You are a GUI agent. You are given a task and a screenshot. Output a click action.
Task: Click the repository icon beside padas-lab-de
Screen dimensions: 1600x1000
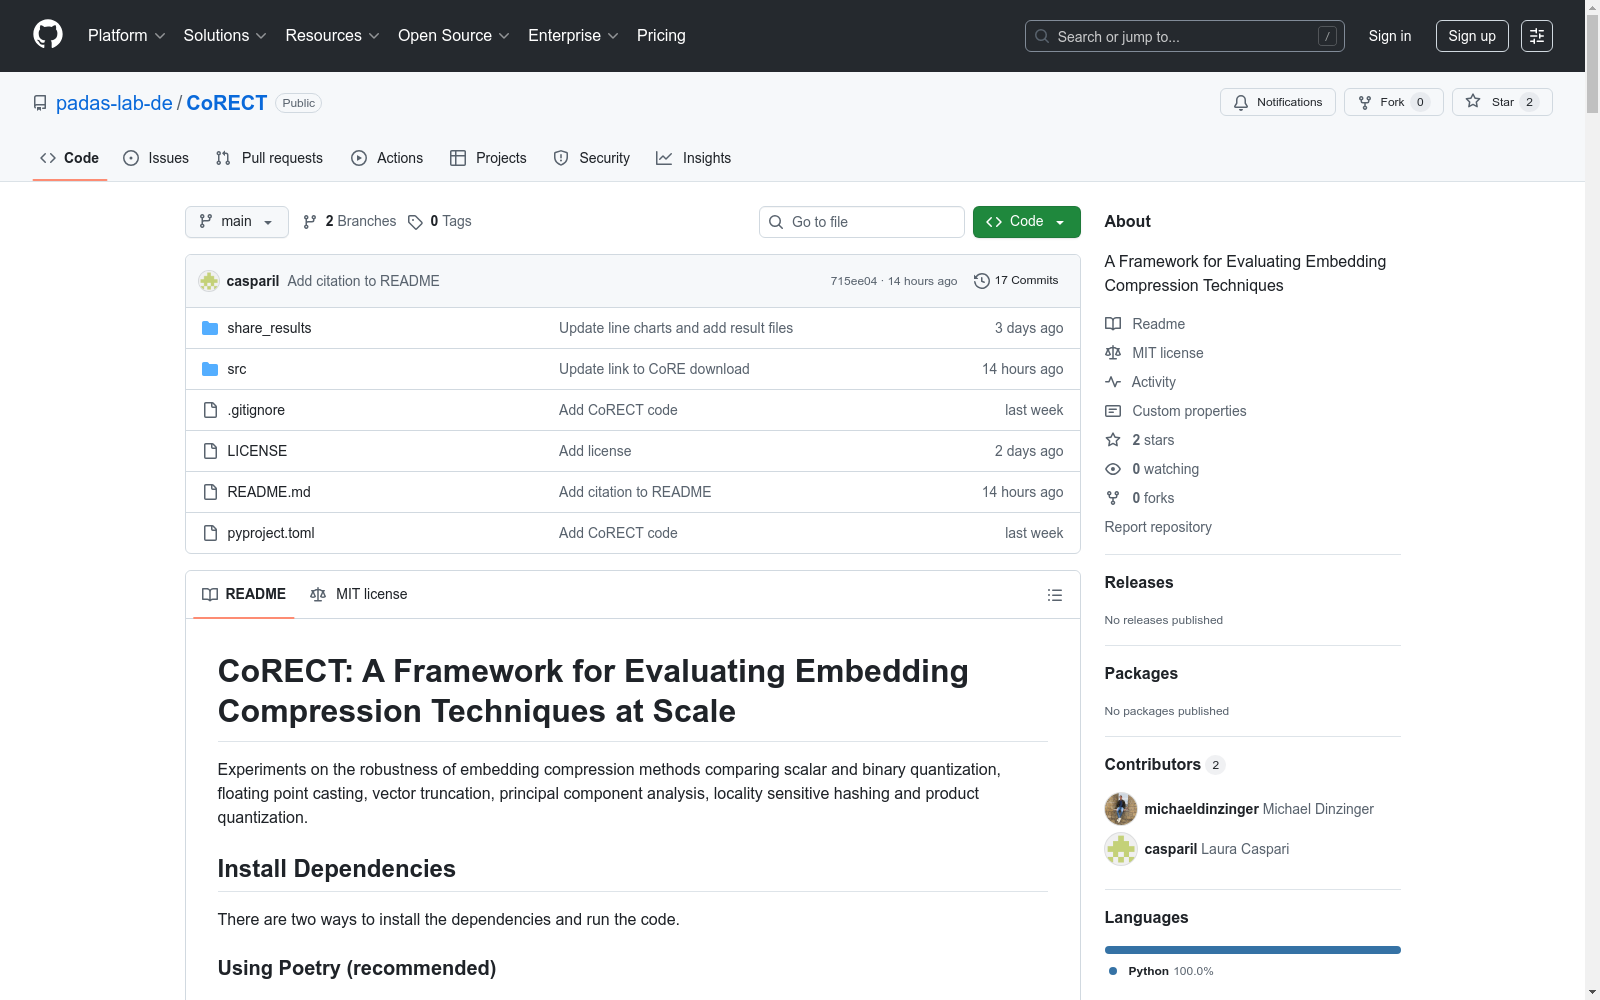click(40, 103)
